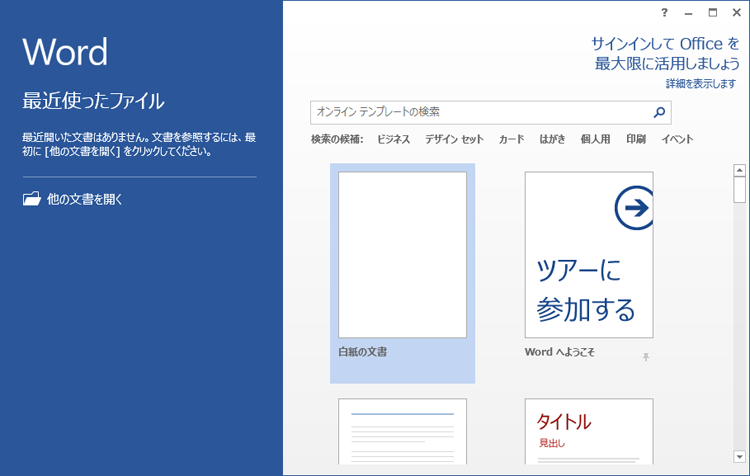Click the template list scrollbar thumb

[x=739, y=190]
